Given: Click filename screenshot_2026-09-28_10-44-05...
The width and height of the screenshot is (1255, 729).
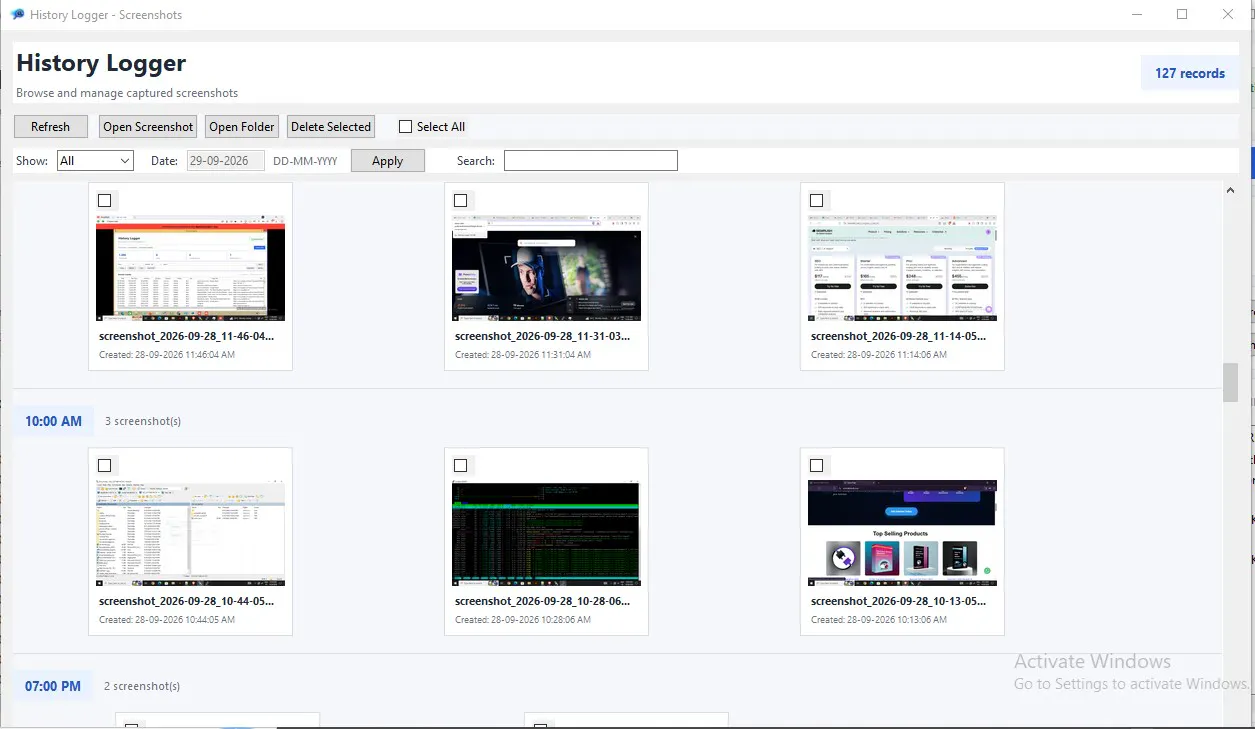Looking at the screenshot, I should click(187, 602).
